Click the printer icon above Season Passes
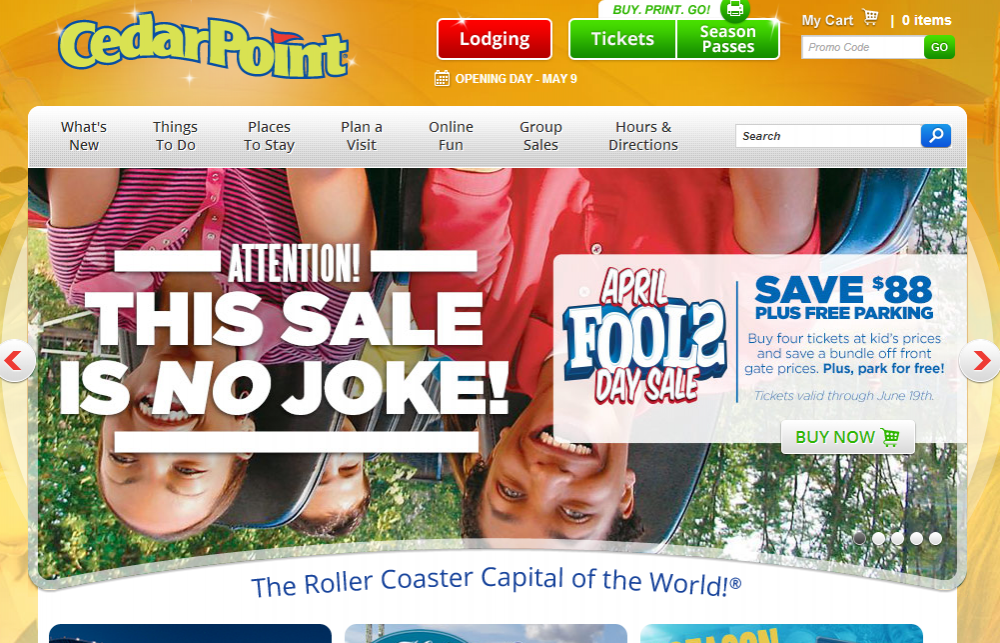 tap(735, 9)
